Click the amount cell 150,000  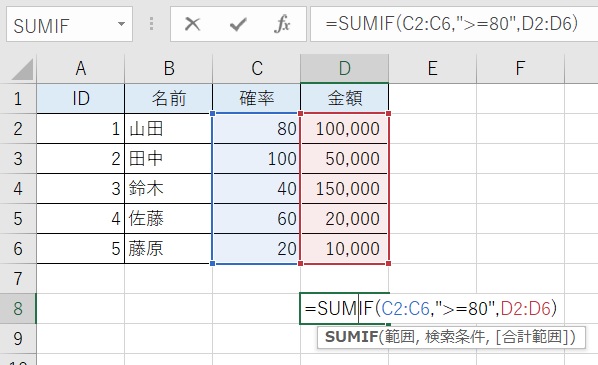coord(344,189)
